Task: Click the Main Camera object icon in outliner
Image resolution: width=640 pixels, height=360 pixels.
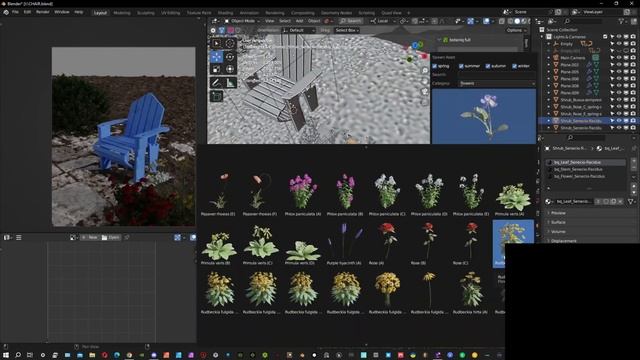Action: [556, 58]
